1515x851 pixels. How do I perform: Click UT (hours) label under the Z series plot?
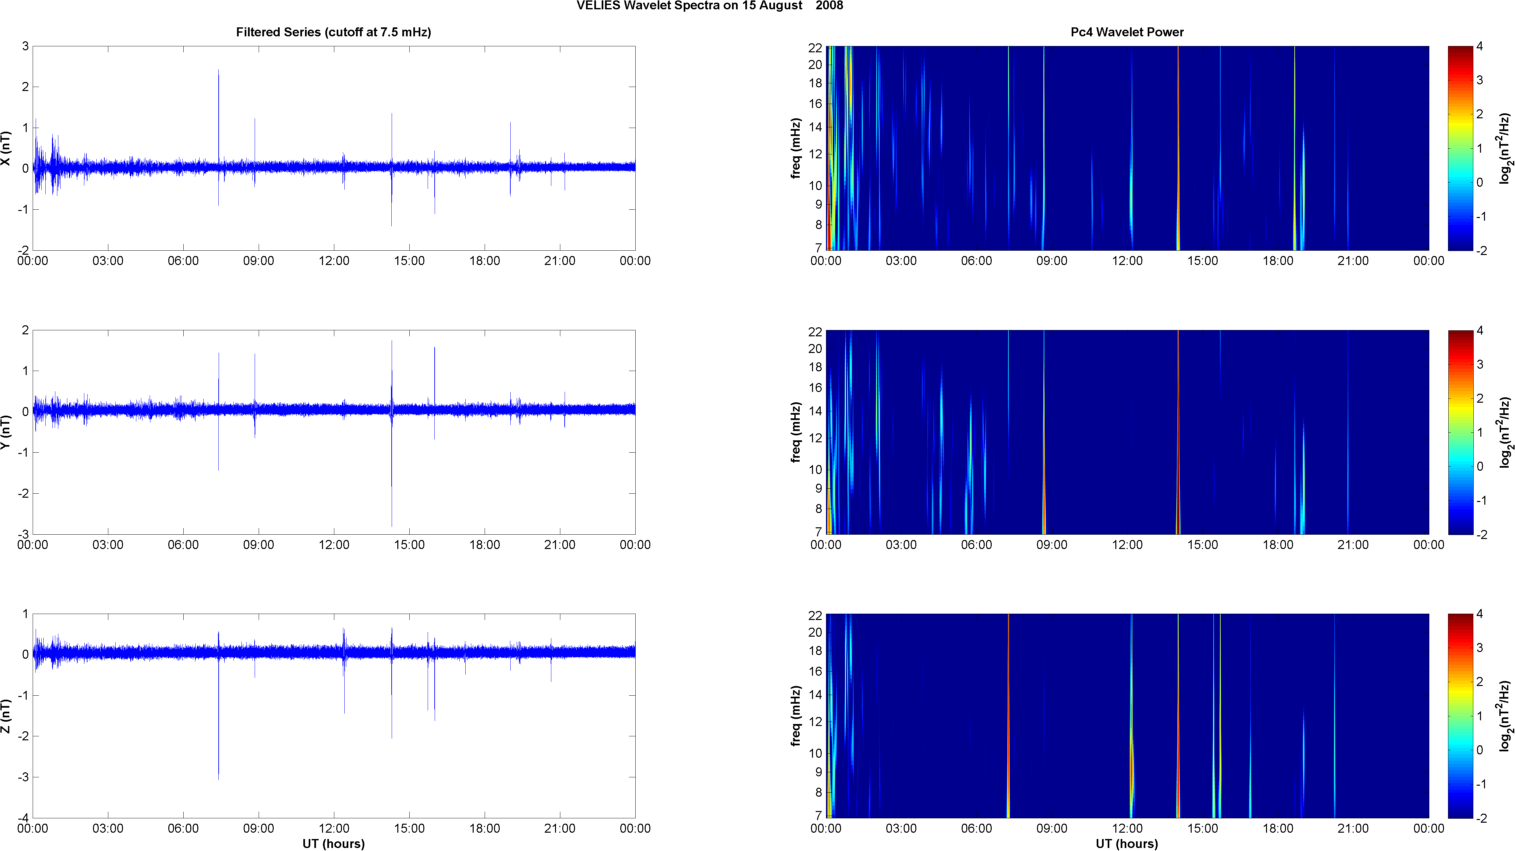coord(333,844)
